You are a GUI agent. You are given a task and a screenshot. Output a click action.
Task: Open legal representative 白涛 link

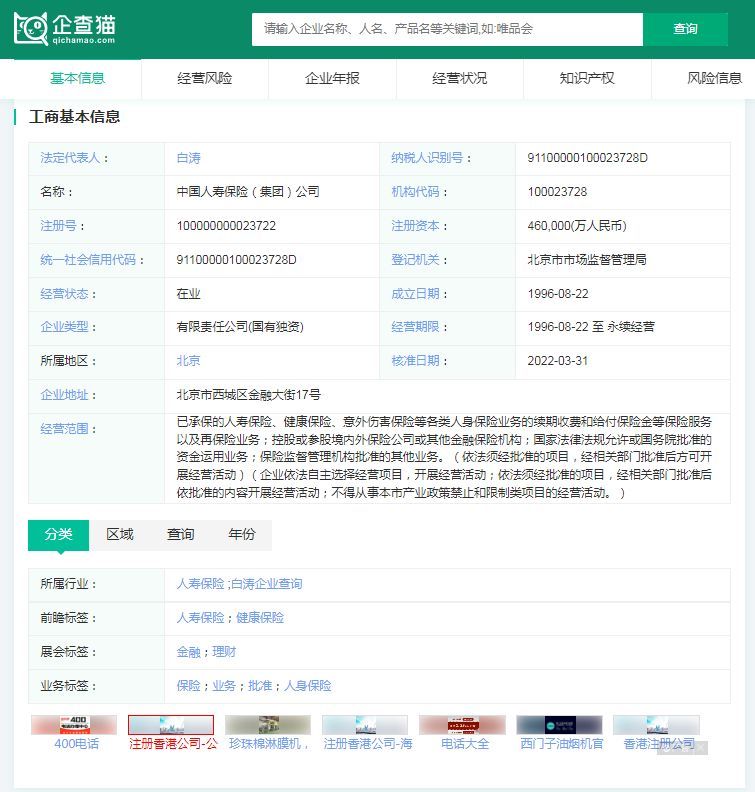[x=188, y=158]
